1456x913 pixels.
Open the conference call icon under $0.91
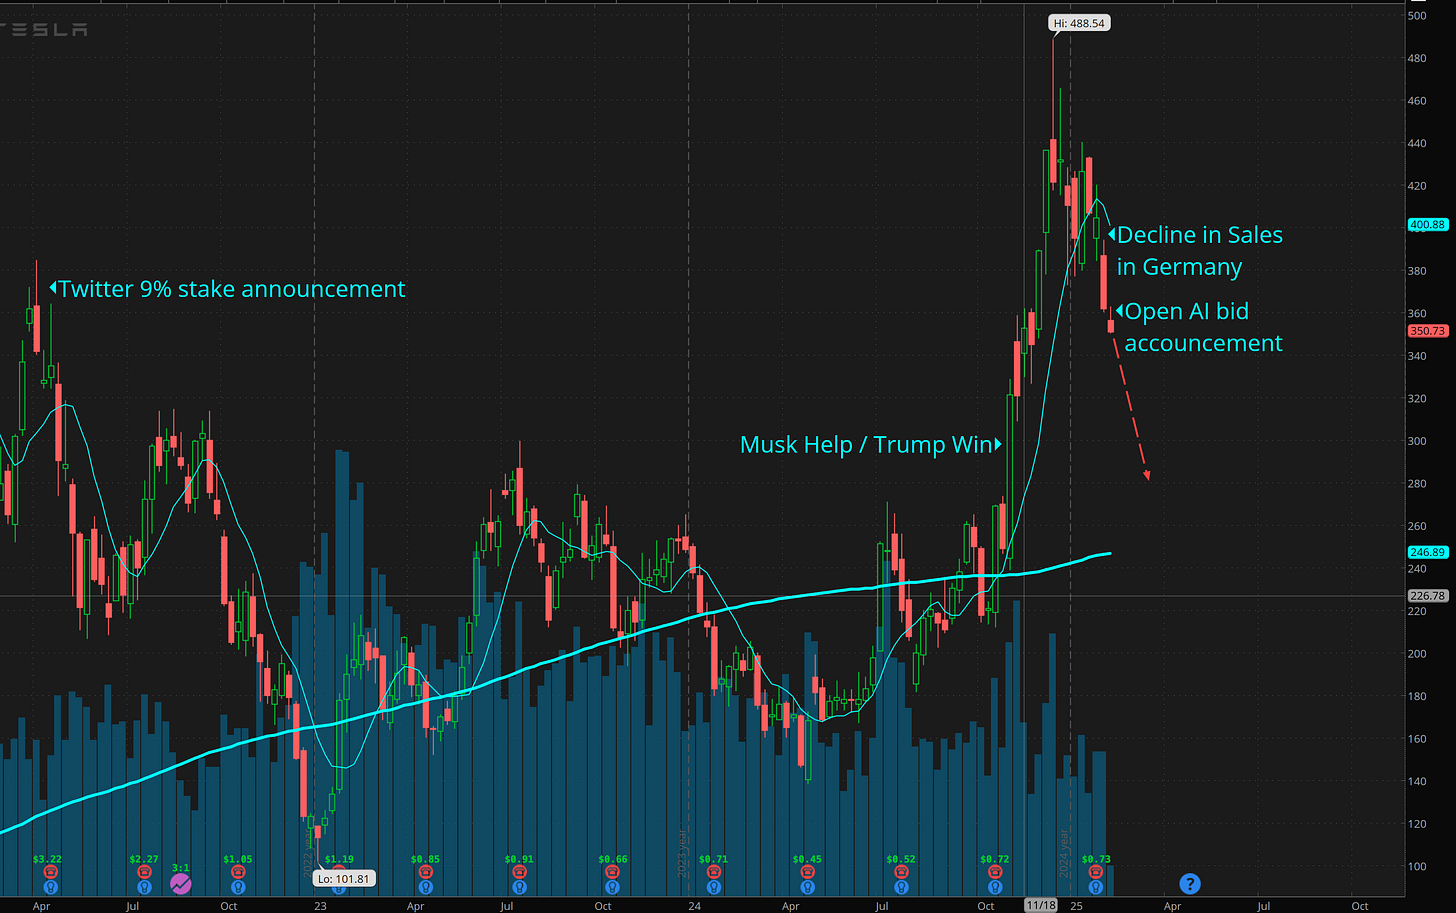519,872
